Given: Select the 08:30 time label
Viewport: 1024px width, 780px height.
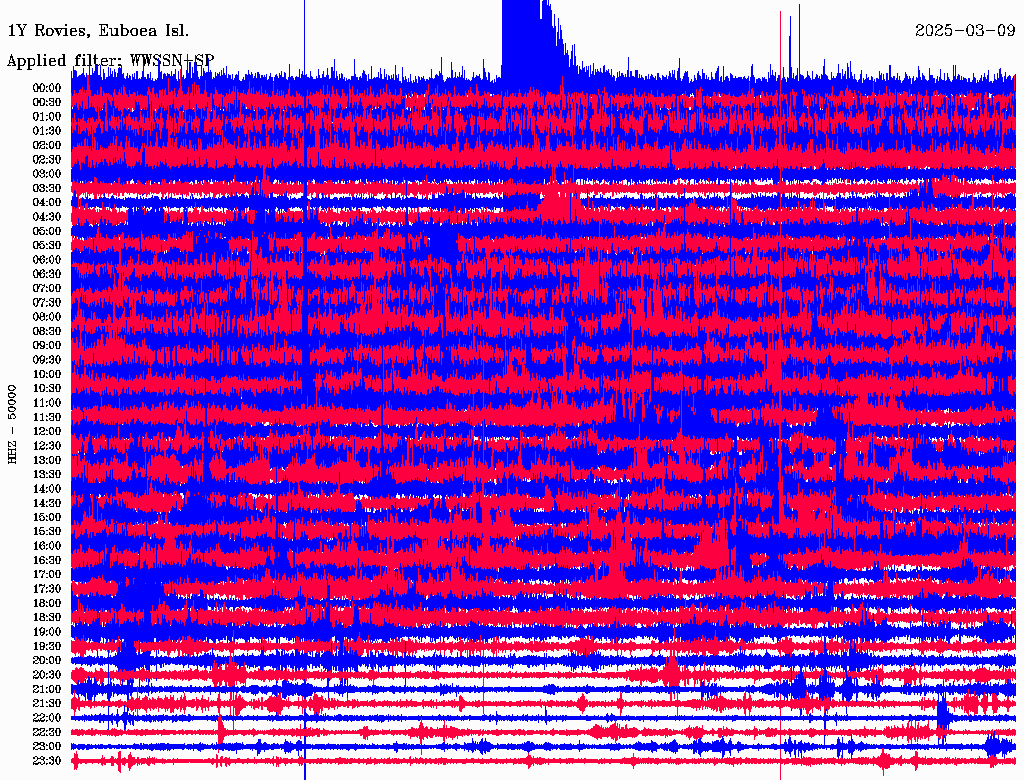Looking at the screenshot, I should (46, 331).
